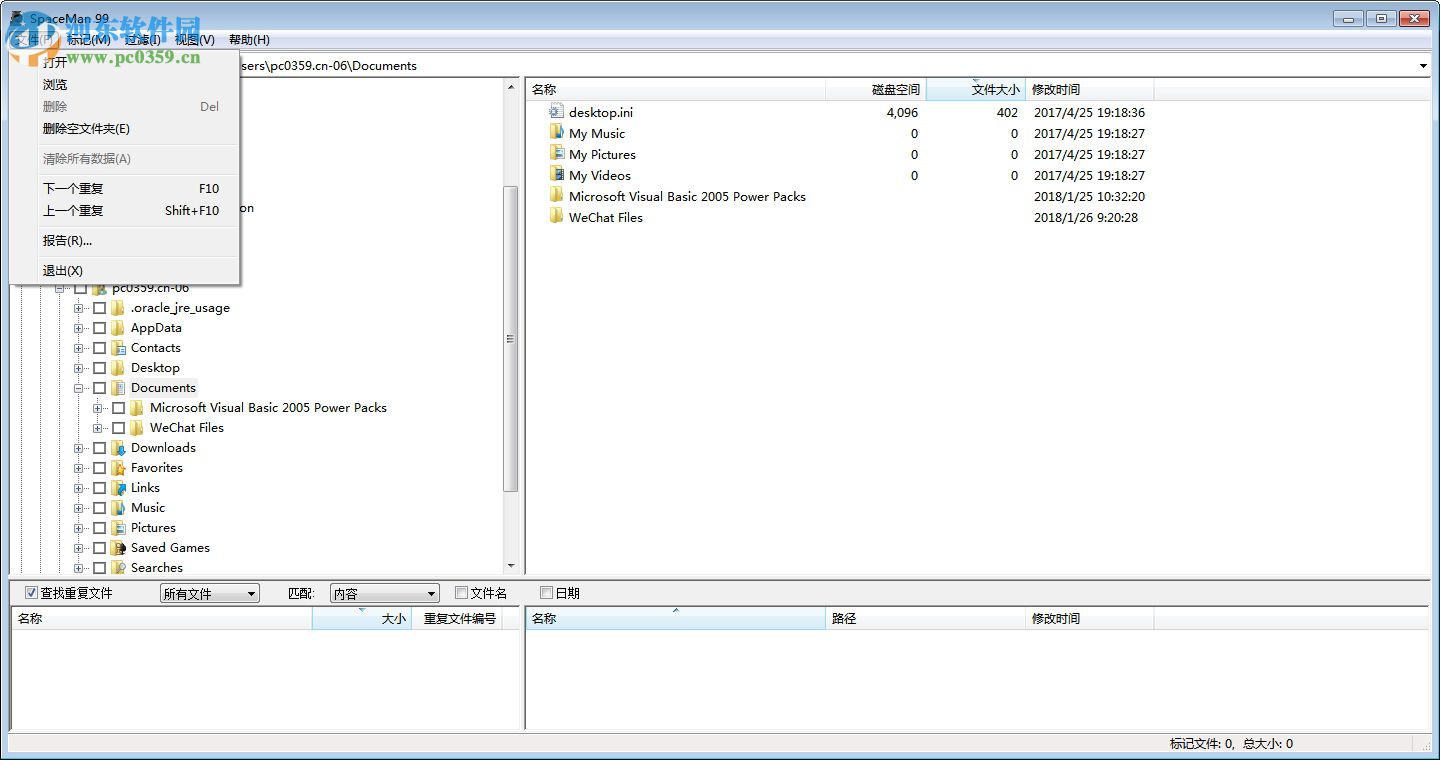Click the tree scrollbar down arrow
This screenshot has height=760, width=1440.
pyautogui.click(x=511, y=567)
